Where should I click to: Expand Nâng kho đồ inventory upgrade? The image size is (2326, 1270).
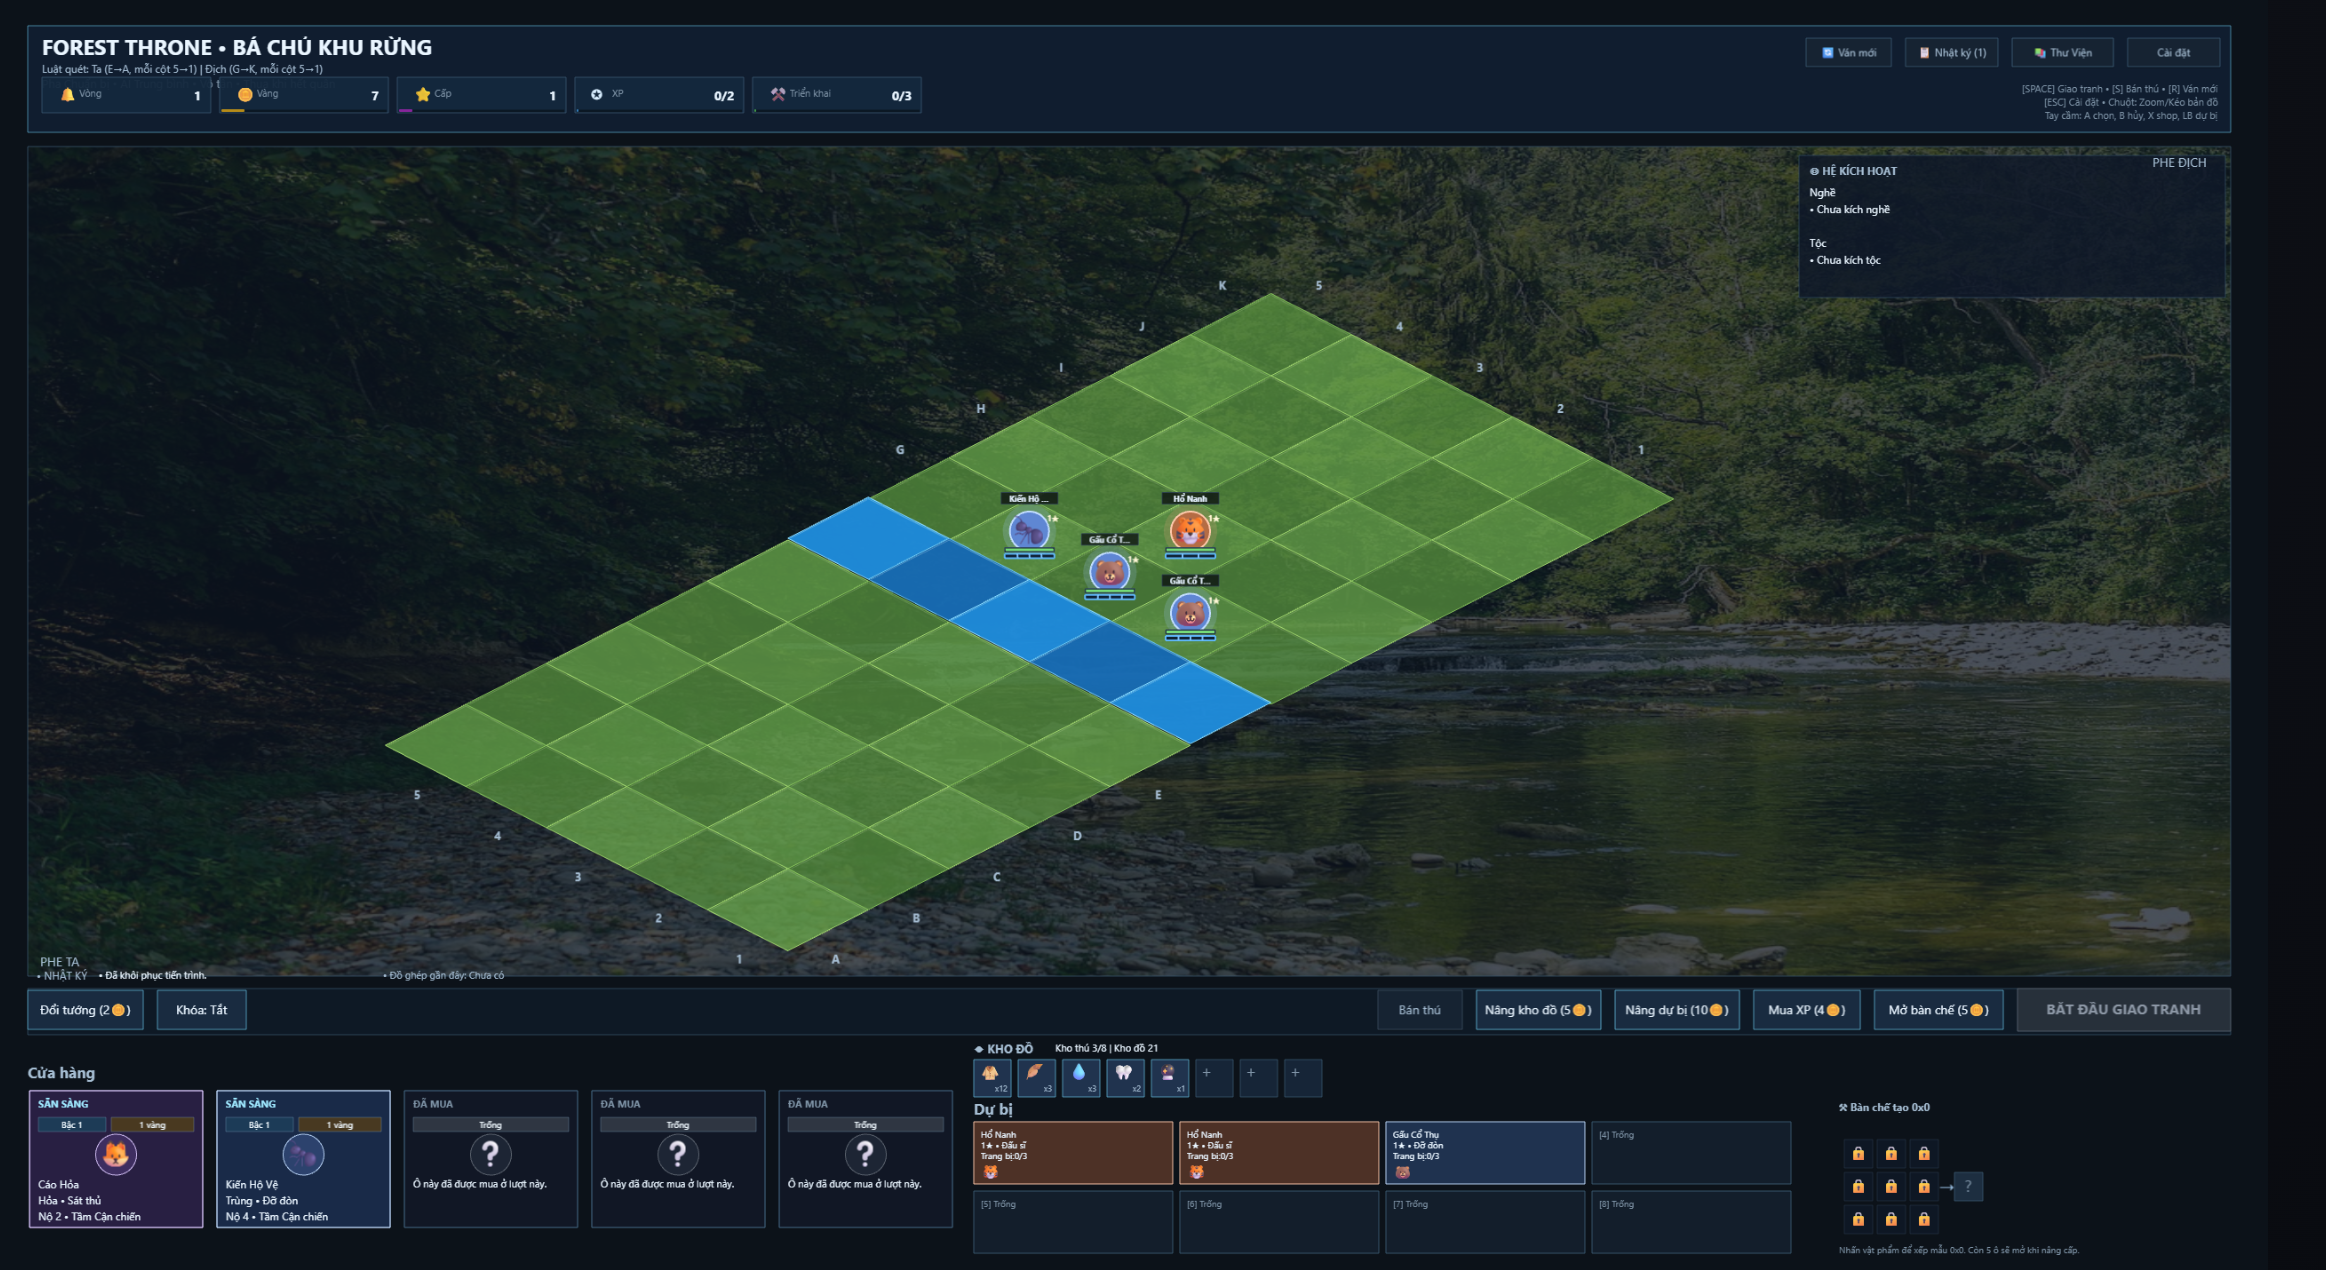[x=1537, y=1010]
